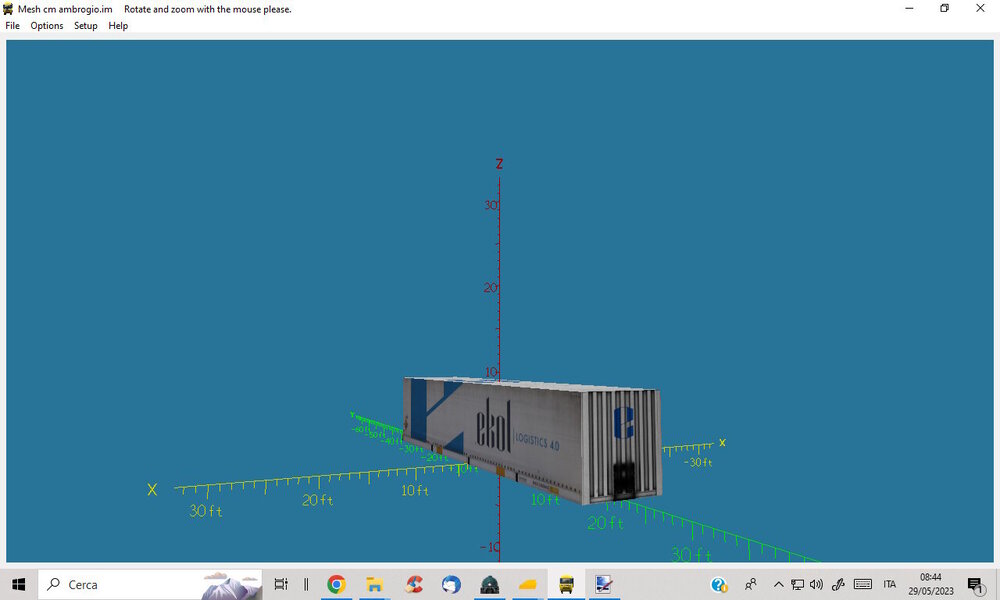Open clock showing 08:44

coord(930,584)
